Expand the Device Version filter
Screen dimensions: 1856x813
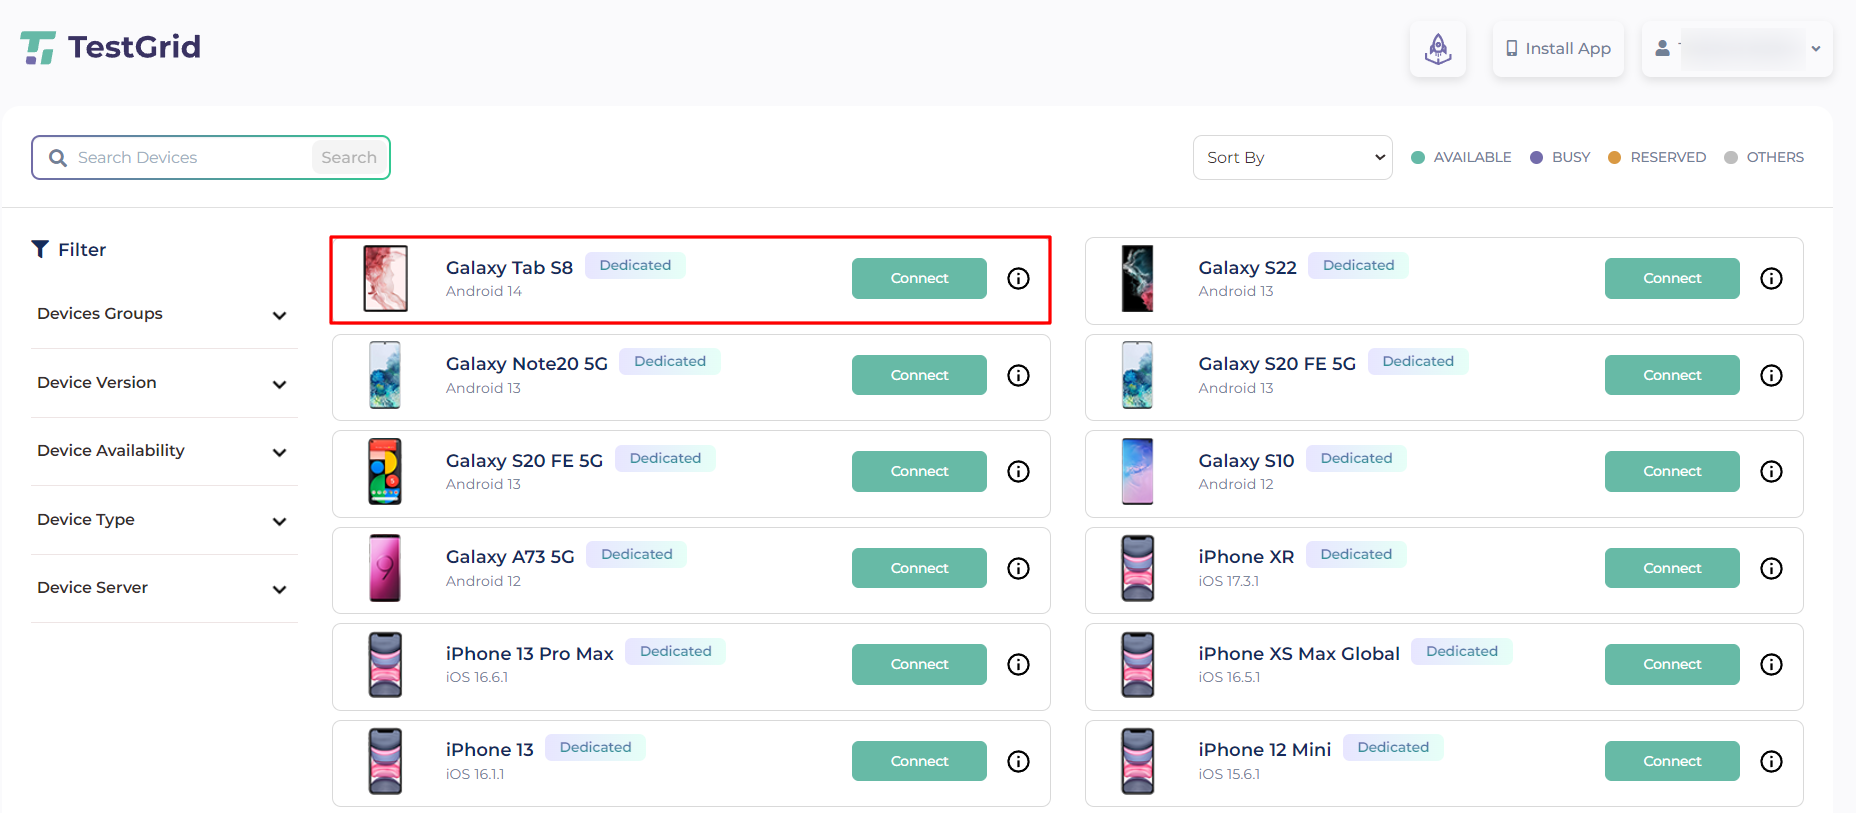(163, 383)
